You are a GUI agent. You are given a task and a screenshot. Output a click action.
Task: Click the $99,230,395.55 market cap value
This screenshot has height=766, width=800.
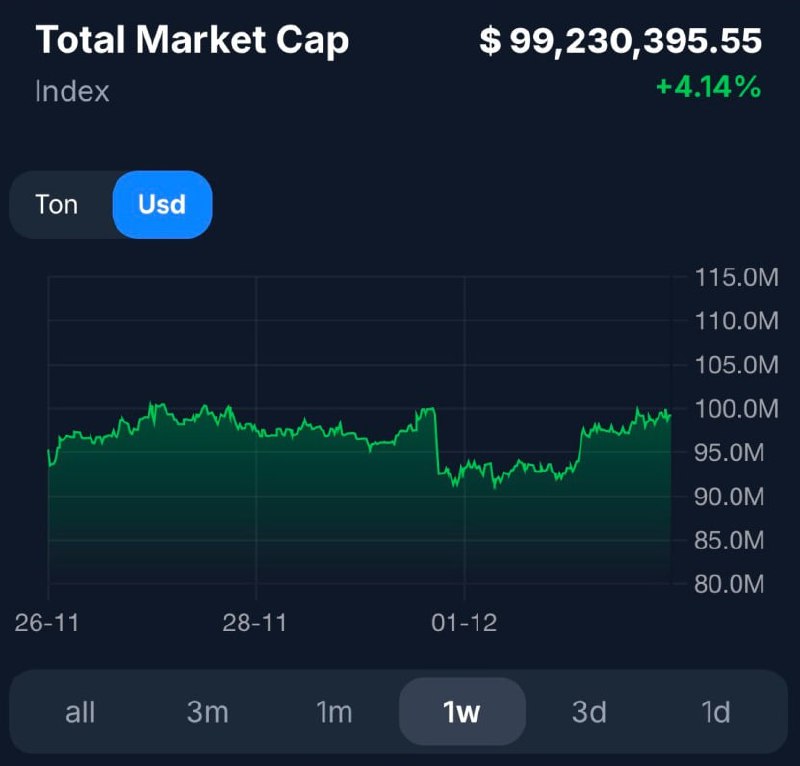pos(620,41)
